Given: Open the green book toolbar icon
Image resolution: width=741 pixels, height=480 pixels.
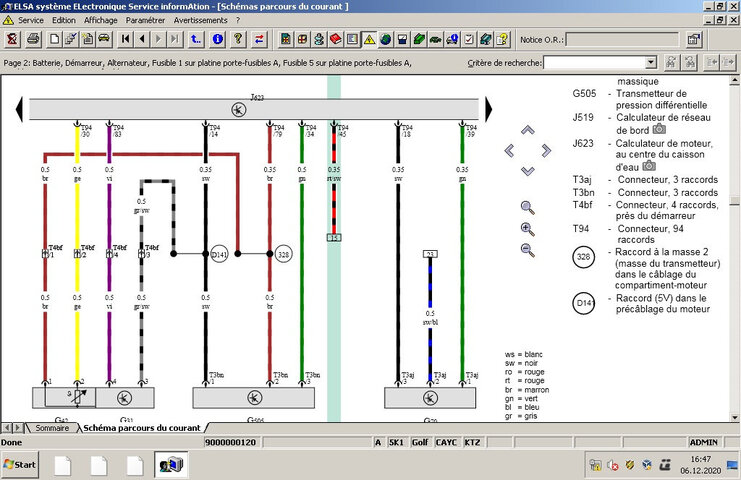Looking at the screenshot, I should (x=419, y=39).
